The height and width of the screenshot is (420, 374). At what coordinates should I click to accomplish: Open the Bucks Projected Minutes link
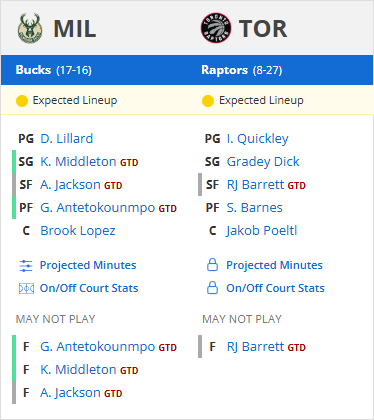pos(88,265)
